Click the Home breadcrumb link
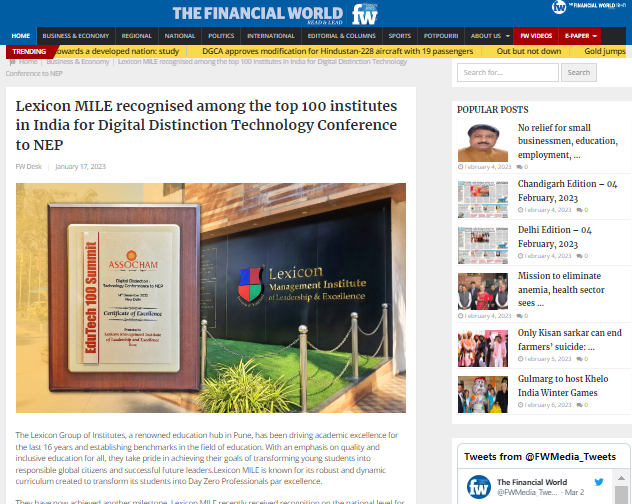 pyautogui.click(x=28, y=62)
